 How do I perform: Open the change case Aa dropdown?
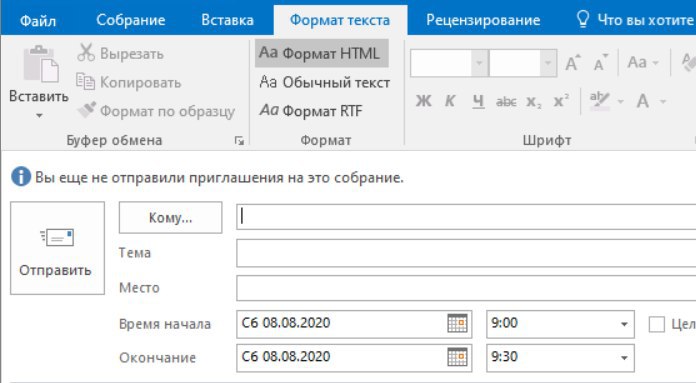point(643,63)
